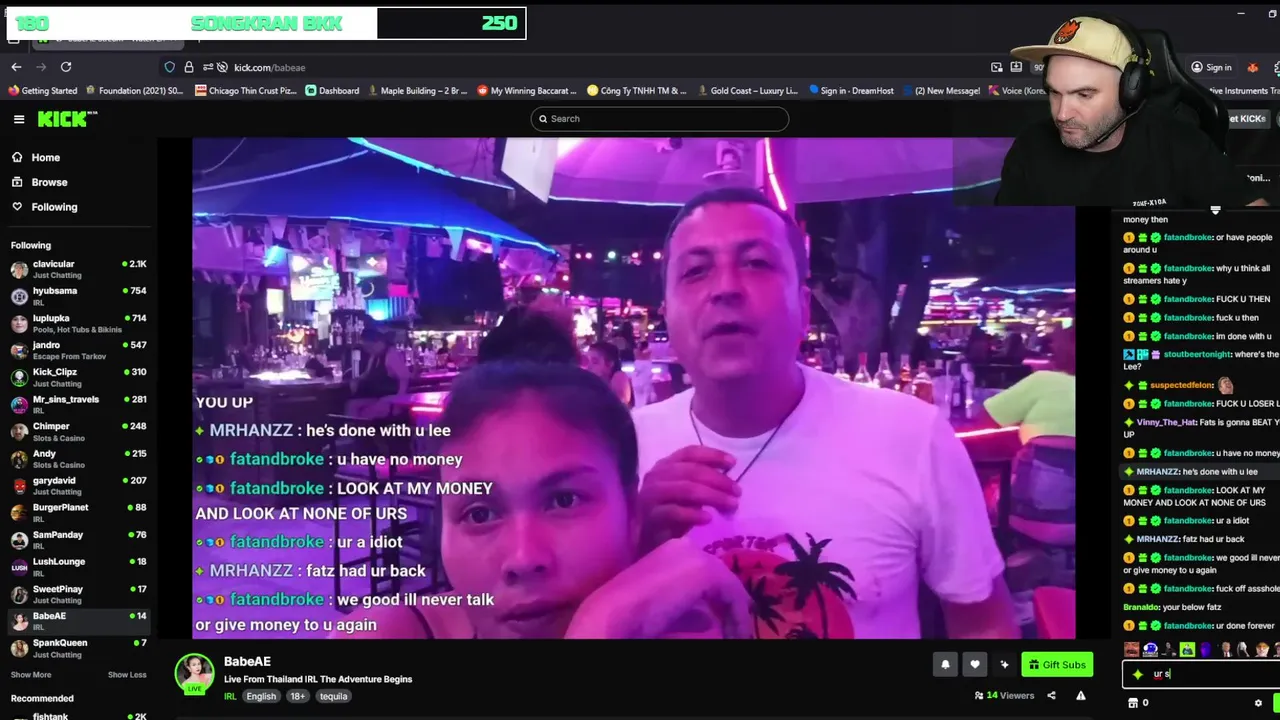Click the sparkle icon beside Gift Subs
The height and width of the screenshot is (720, 1280).
[1005, 665]
